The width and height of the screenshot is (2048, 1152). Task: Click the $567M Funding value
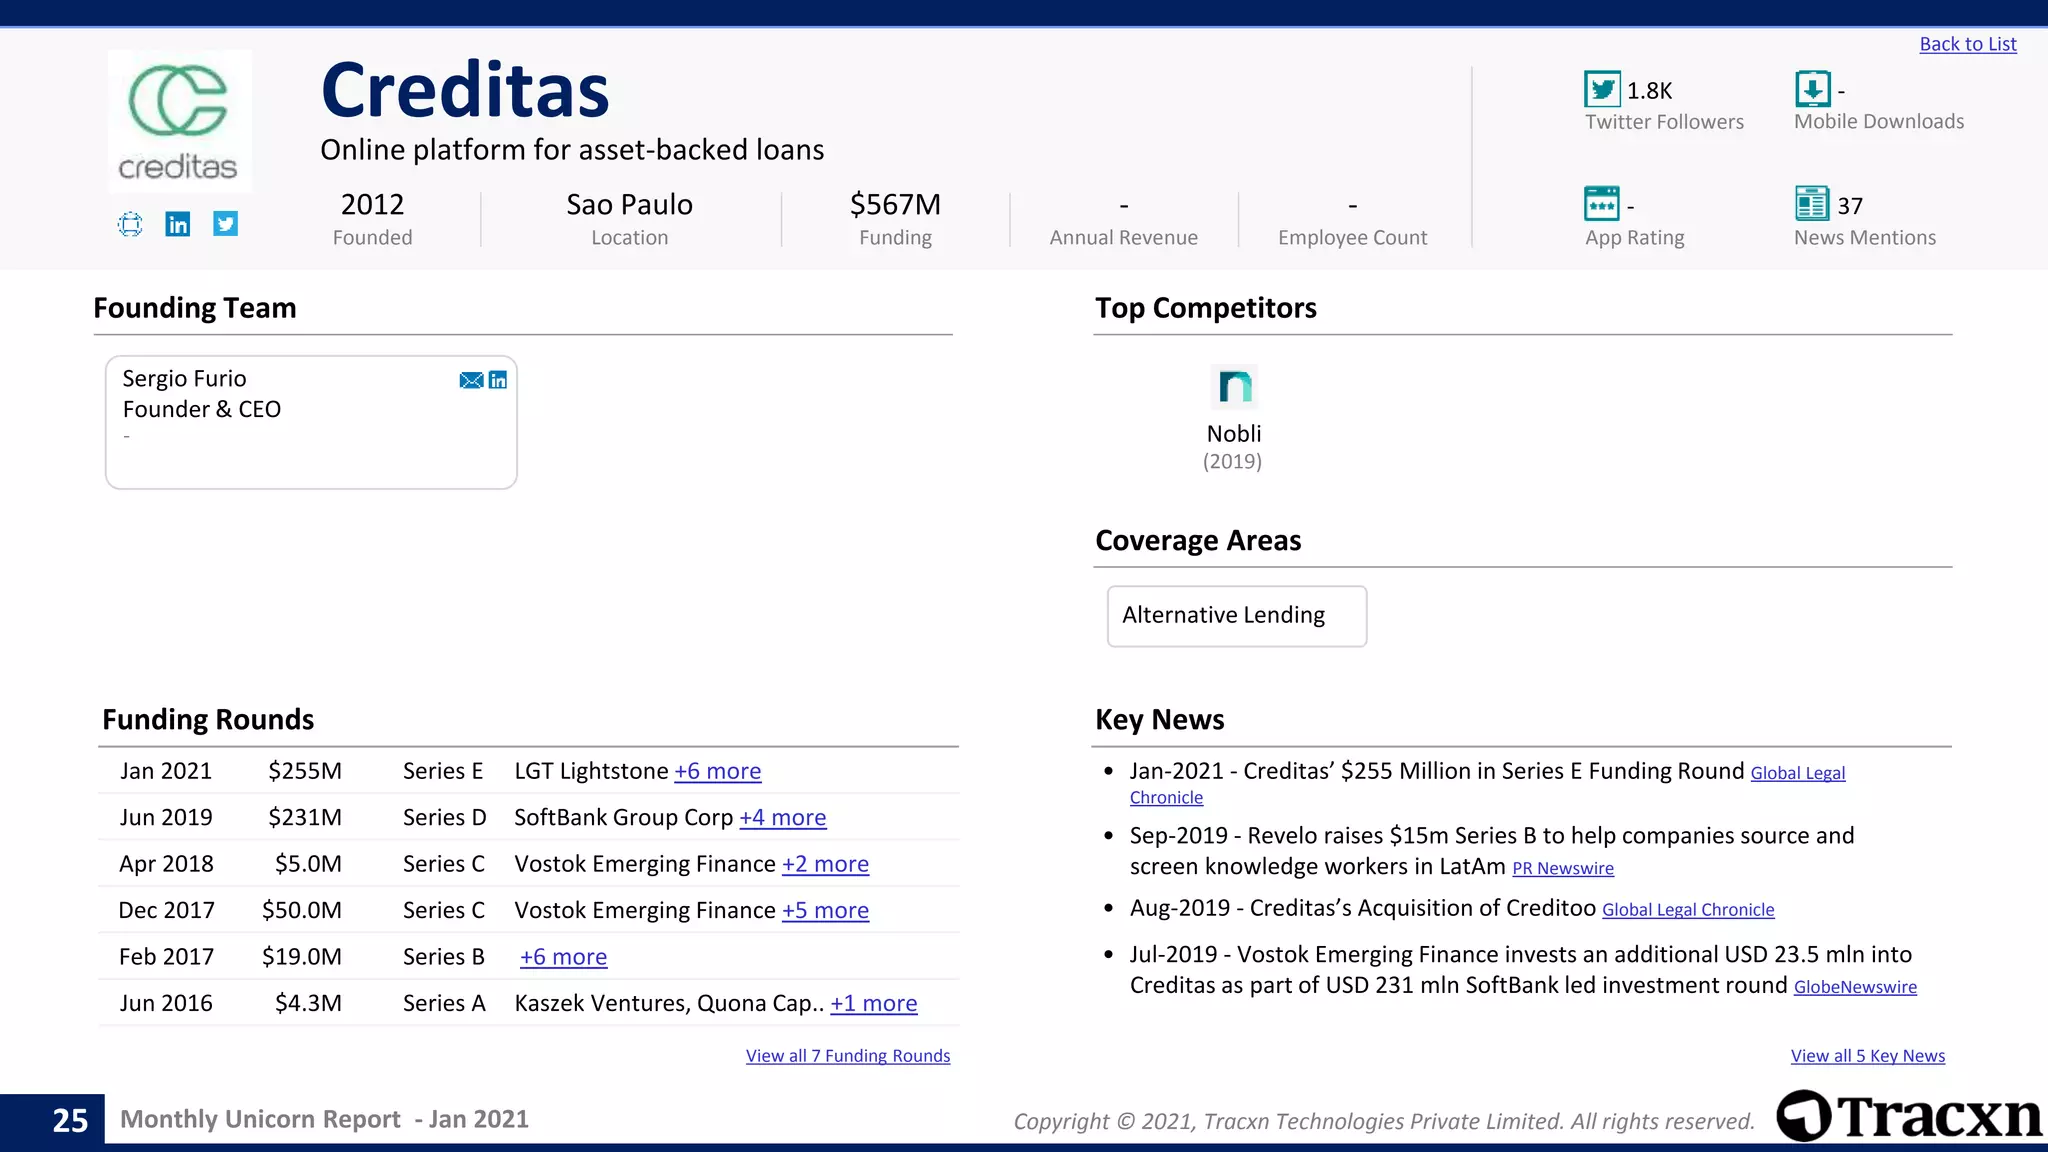(x=895, y=204)
